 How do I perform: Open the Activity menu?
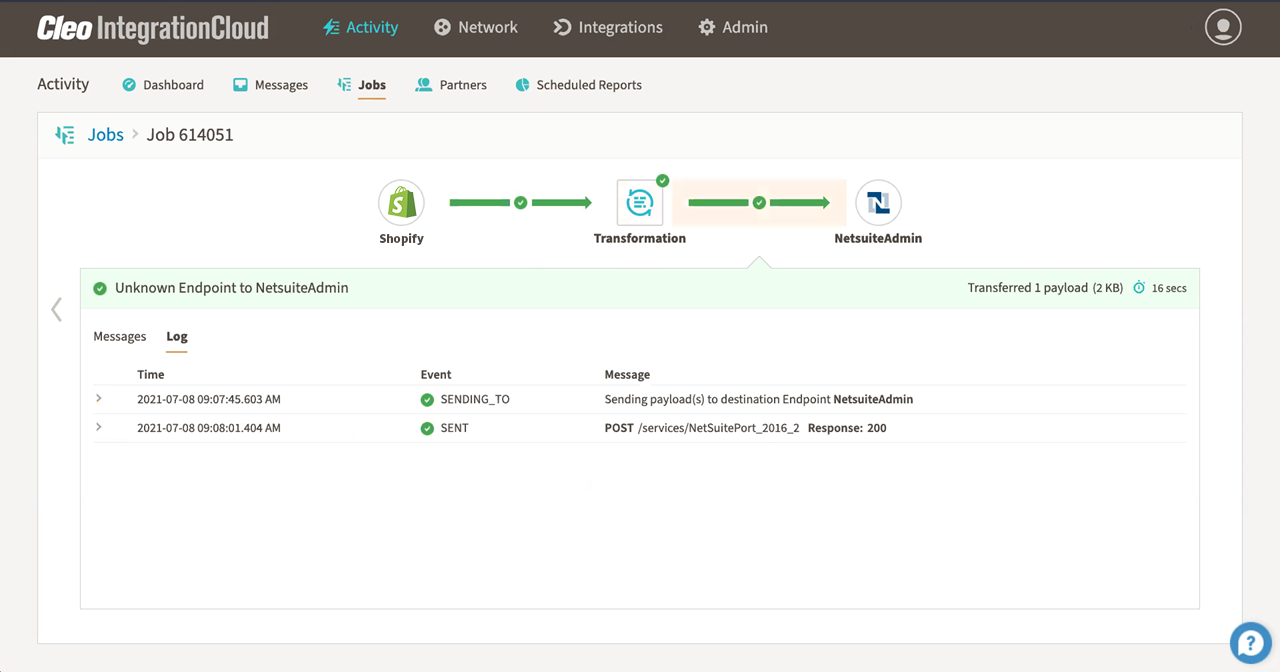360,28
